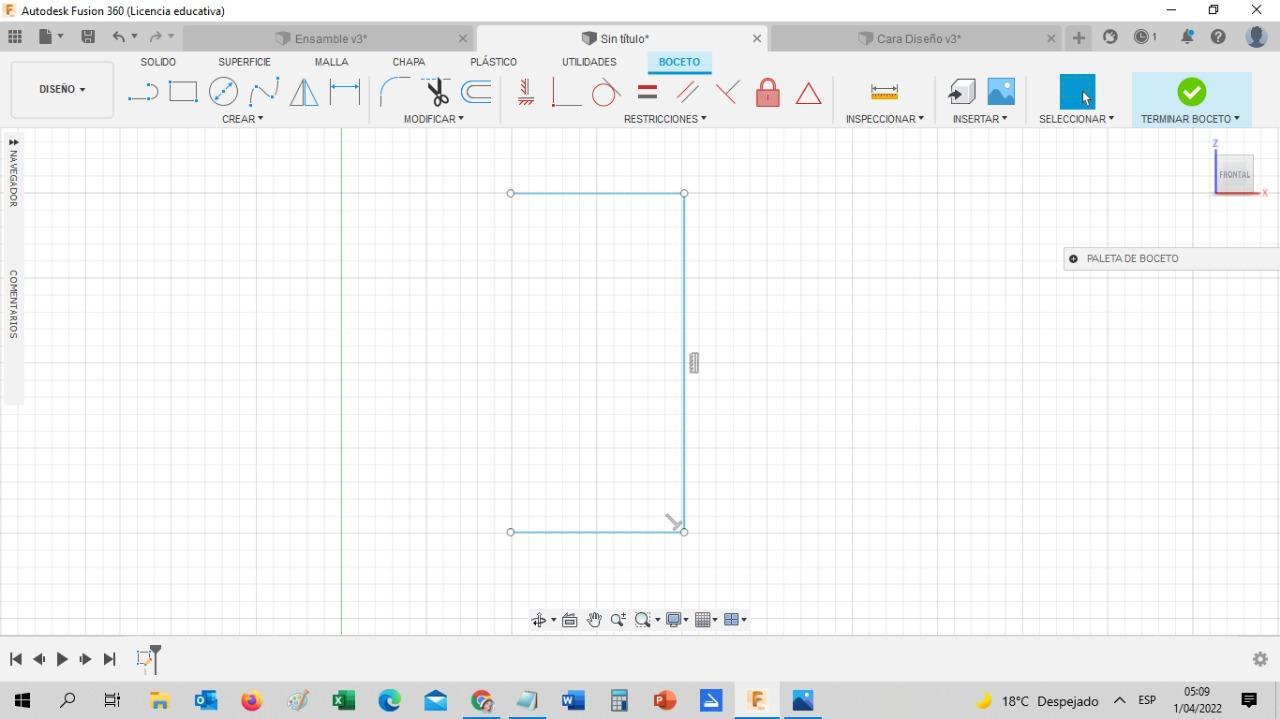
Task: Select the Line sketch tool
Action: [x=143, y=92]
